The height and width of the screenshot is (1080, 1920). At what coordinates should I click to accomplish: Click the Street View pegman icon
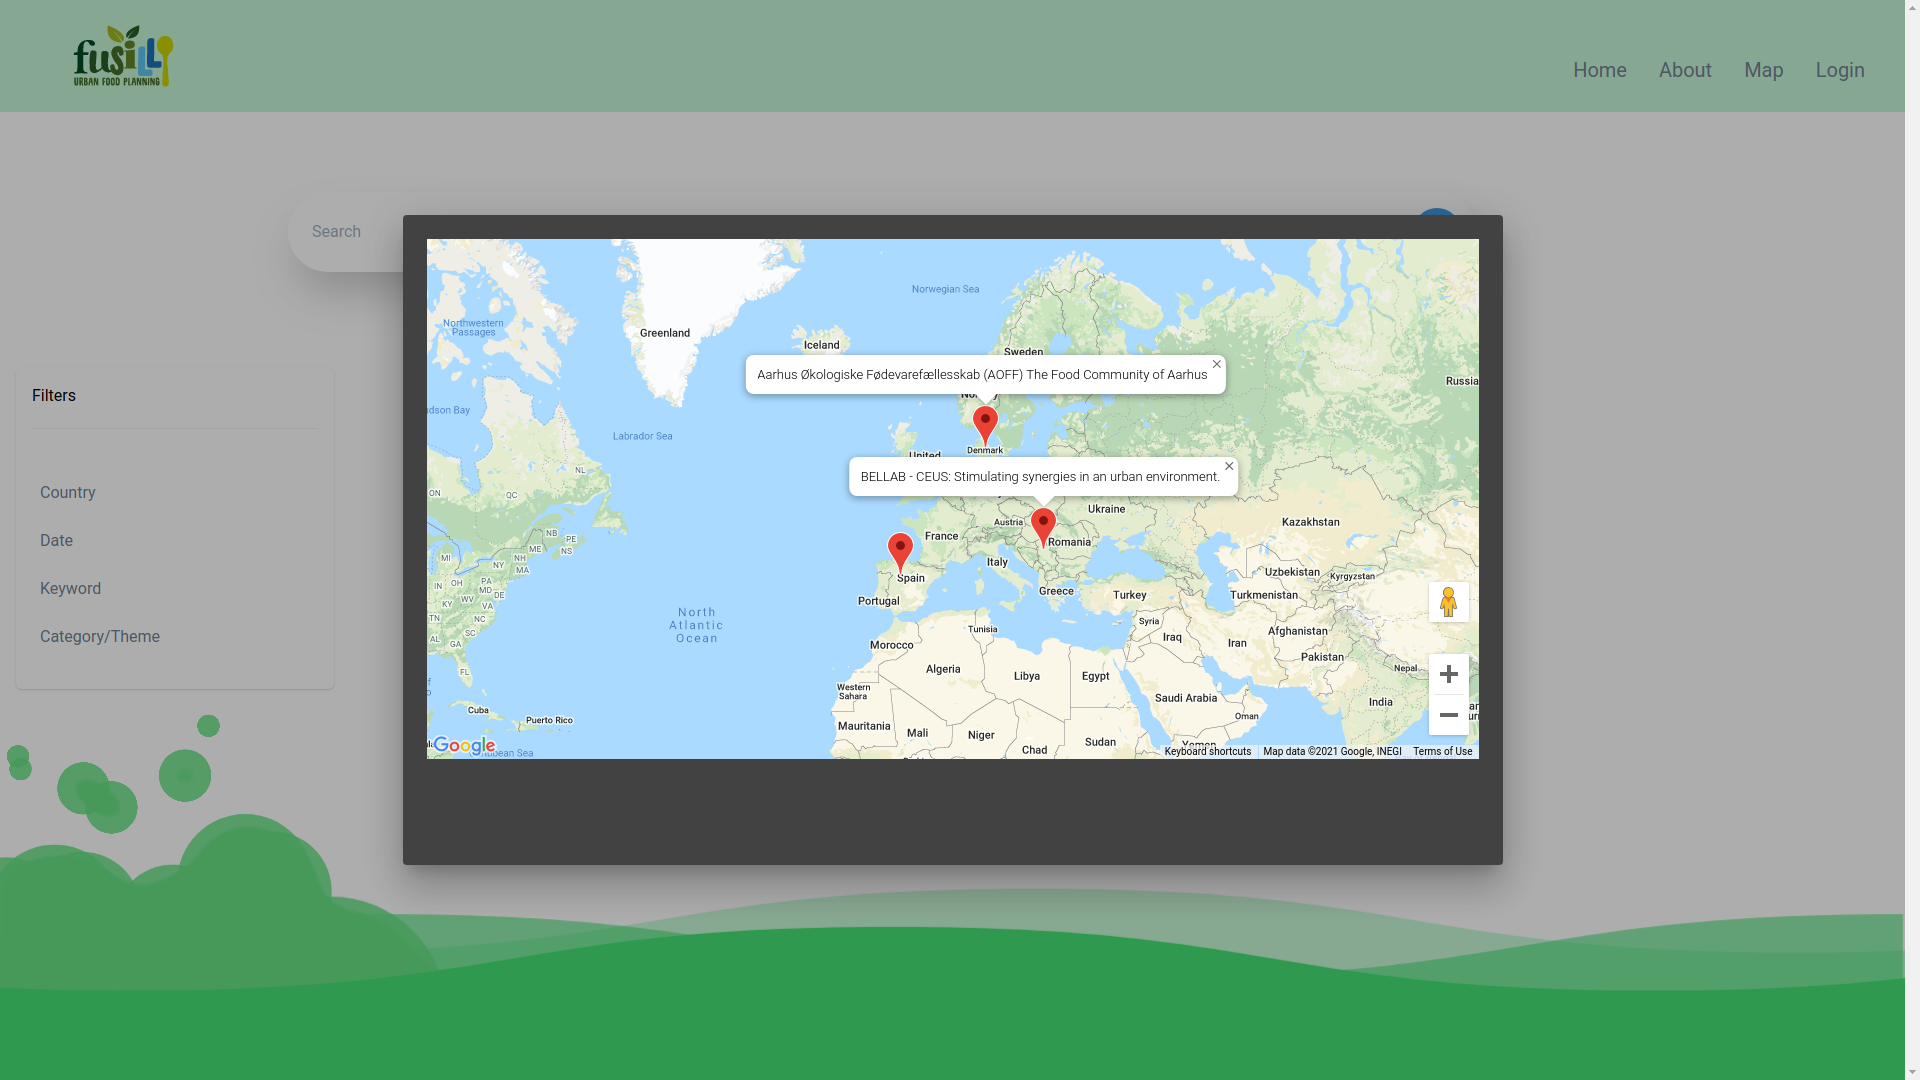1449,603
